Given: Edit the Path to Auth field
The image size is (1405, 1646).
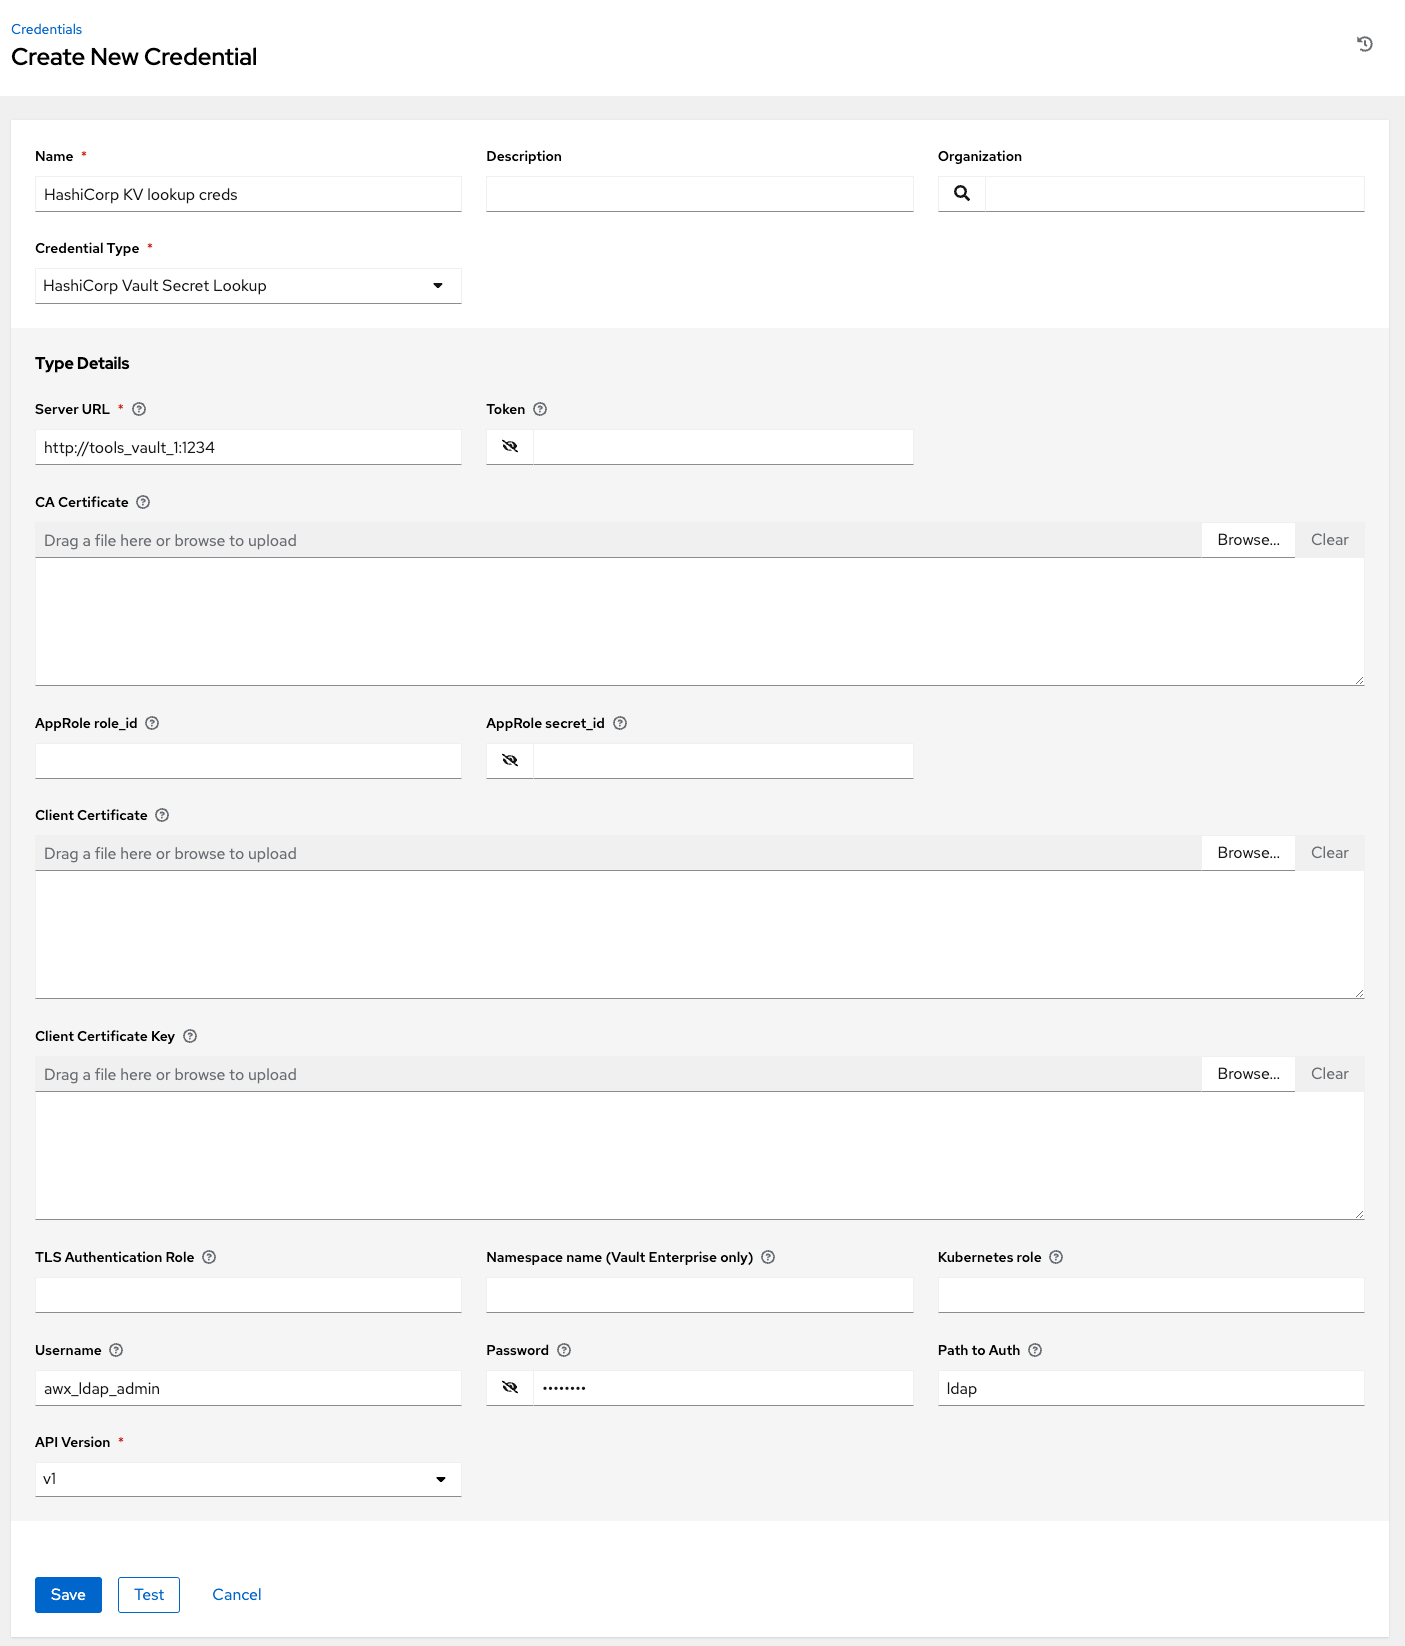Looking at the screenshot, I should point(1151,1388).
